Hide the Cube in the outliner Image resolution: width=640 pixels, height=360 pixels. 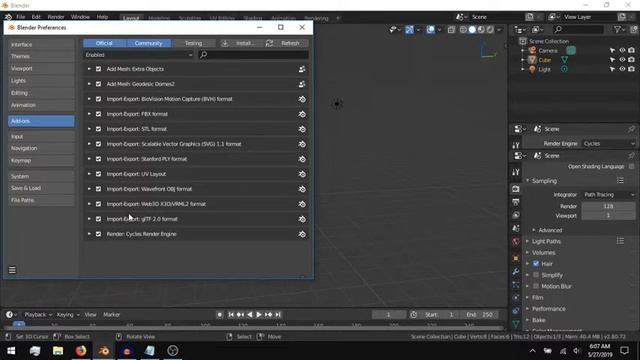pyautogui.click(x=622, y=60)
